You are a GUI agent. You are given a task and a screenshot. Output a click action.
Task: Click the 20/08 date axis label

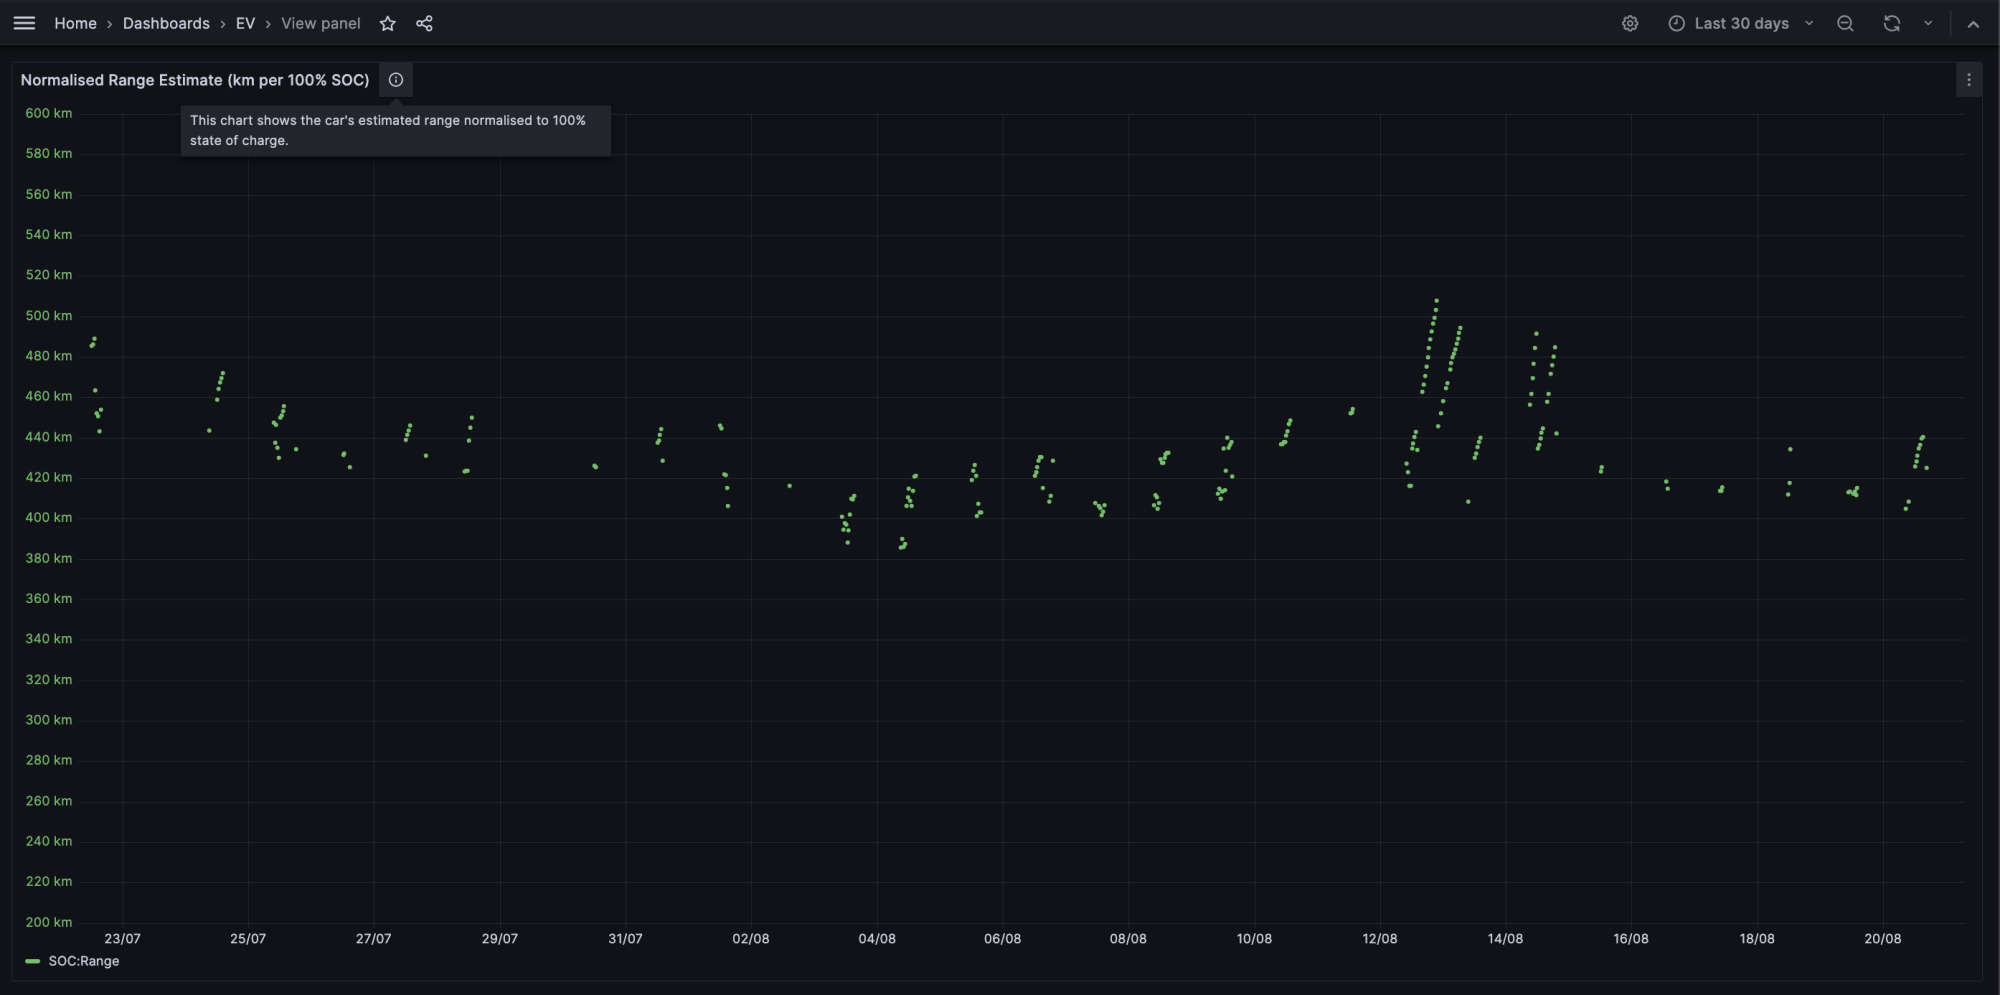(1883, 938)
